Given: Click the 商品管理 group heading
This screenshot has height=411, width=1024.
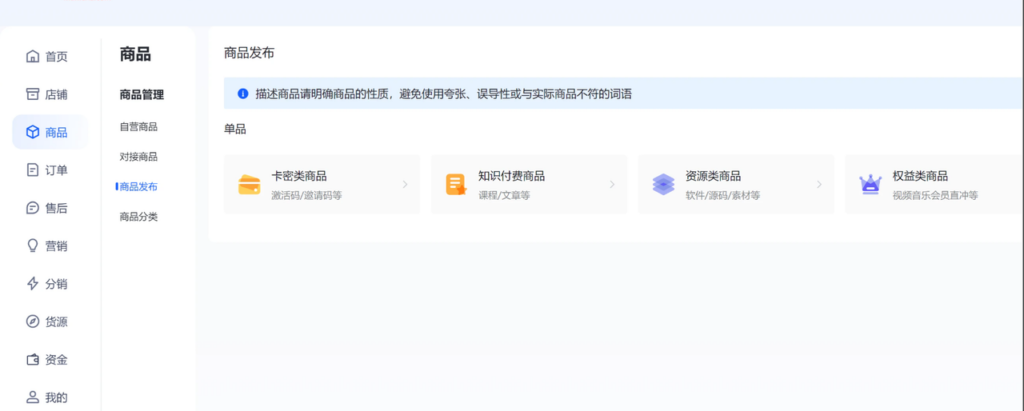Looking at the screenshot, I should coord(142,95).
